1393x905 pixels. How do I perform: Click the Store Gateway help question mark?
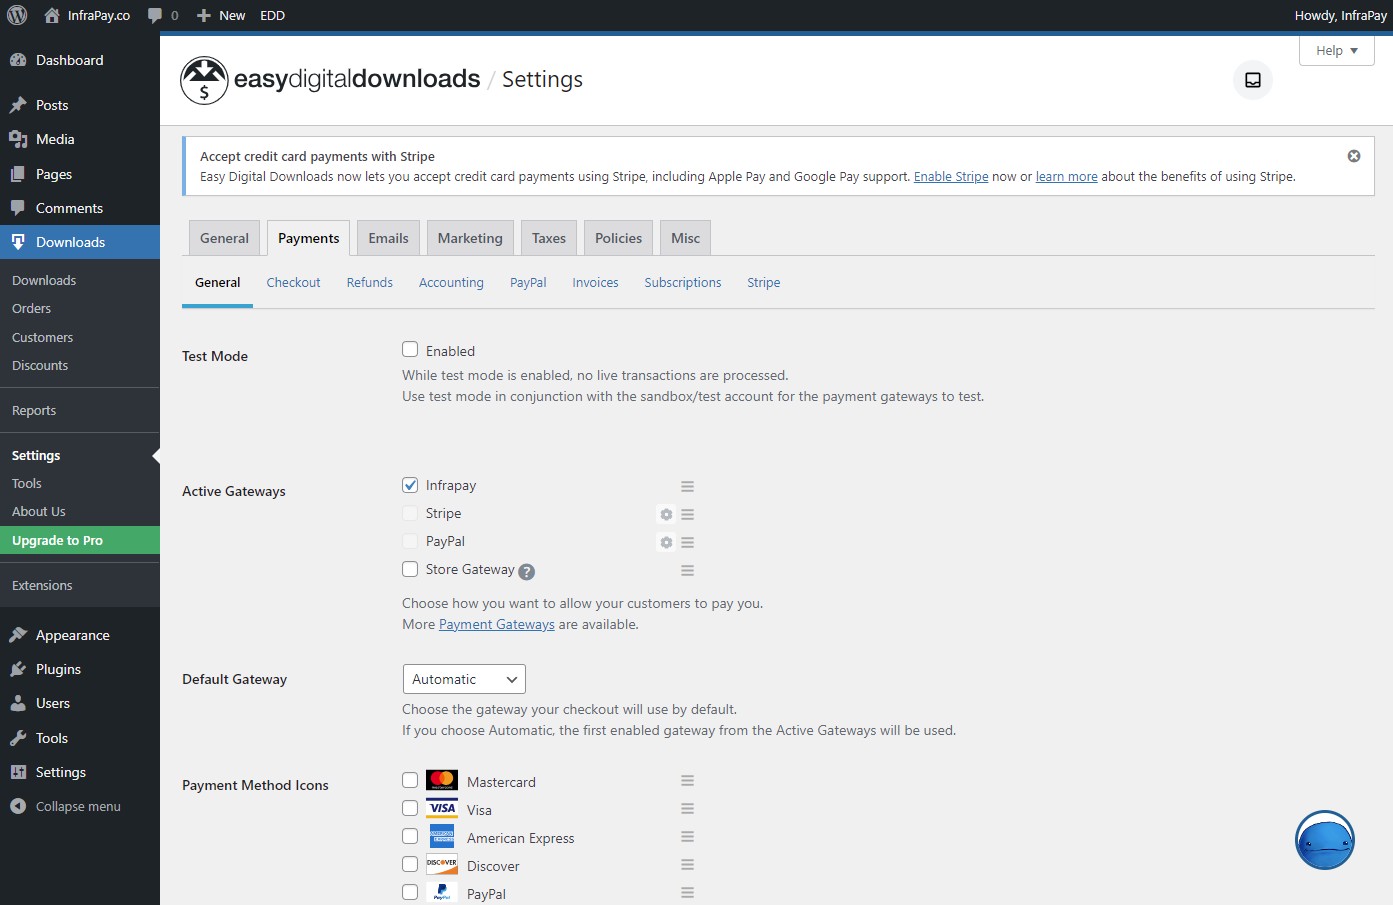click(527, 572)
